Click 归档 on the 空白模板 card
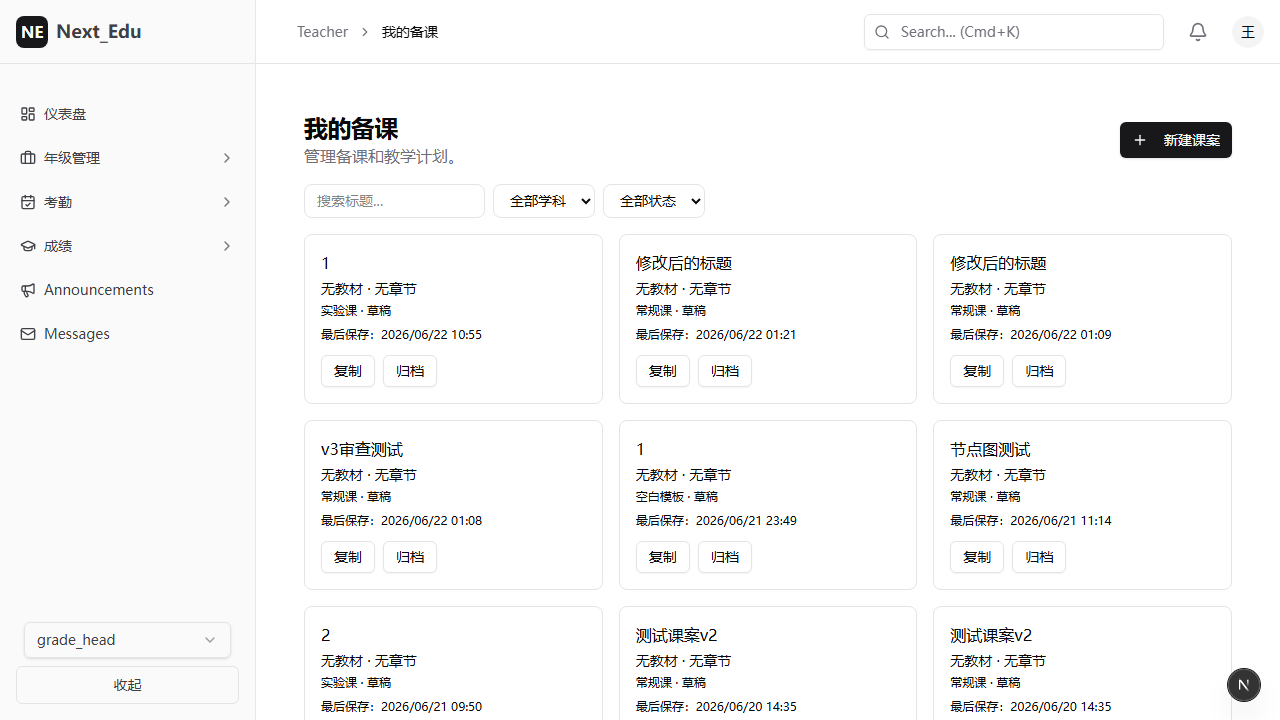 tap(725, 557)
